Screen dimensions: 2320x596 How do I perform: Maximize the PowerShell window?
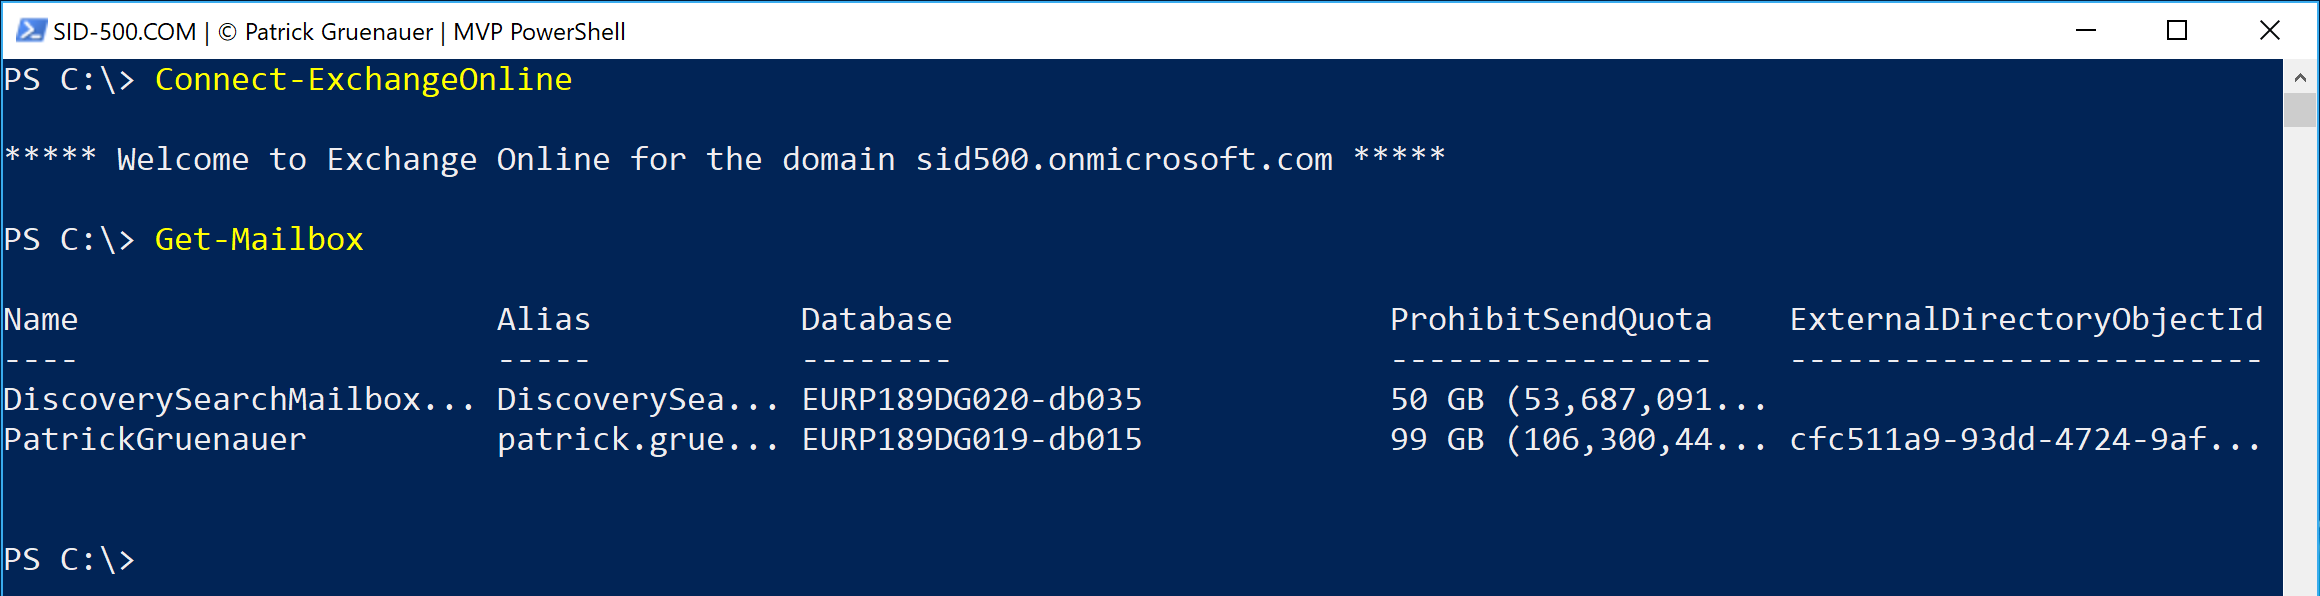click(x=2177, y=31)
